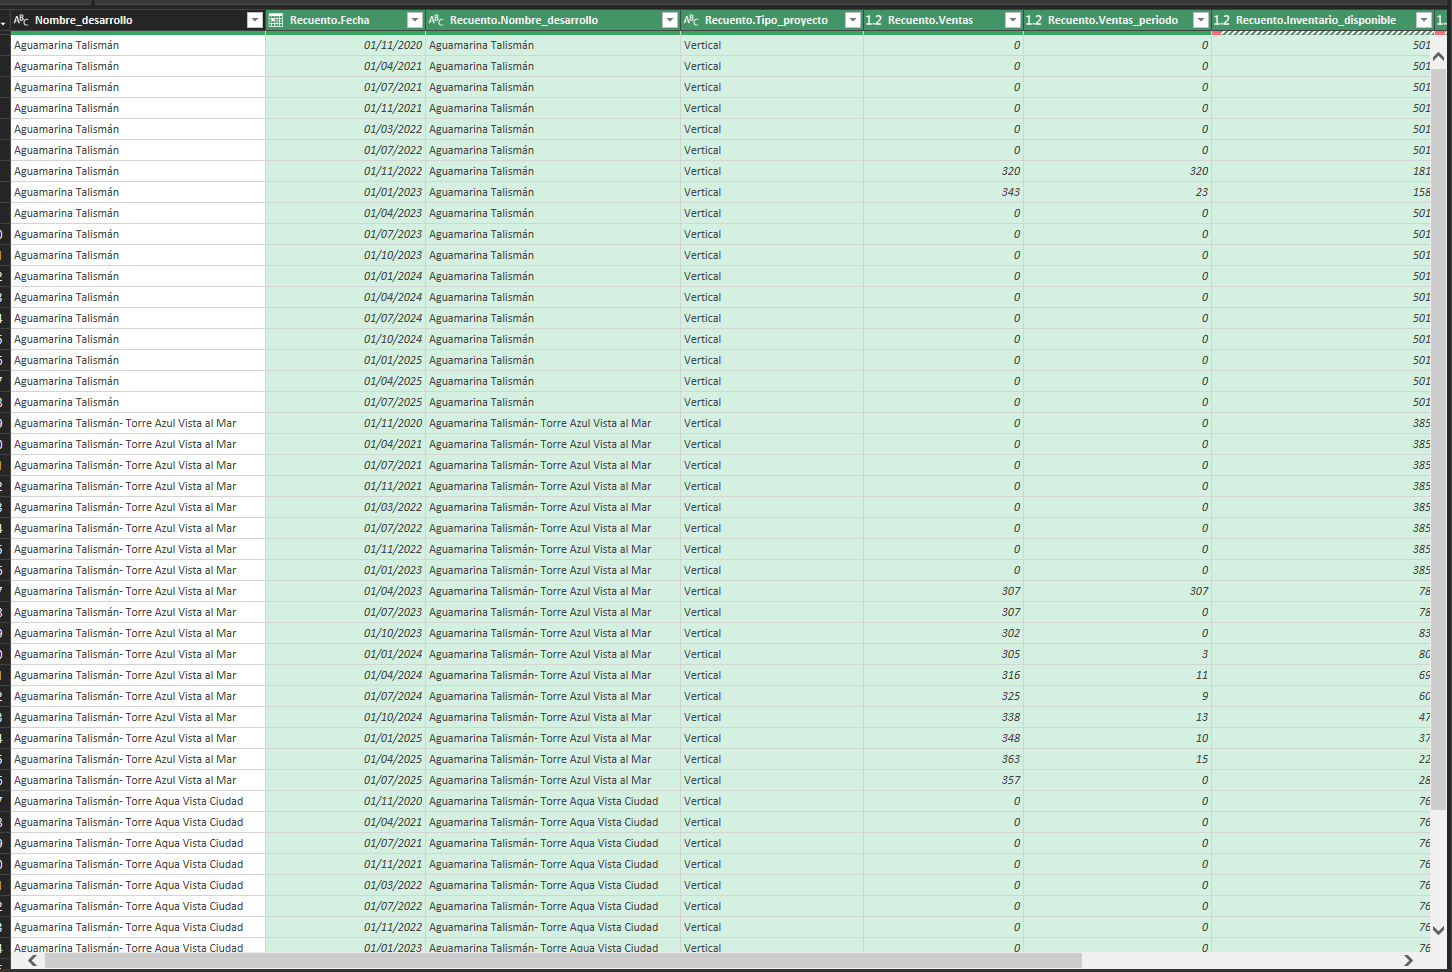Click the ABC type icon of Recuento.Tipo_proyecto

pyautogui.click(x=691, y=20)
